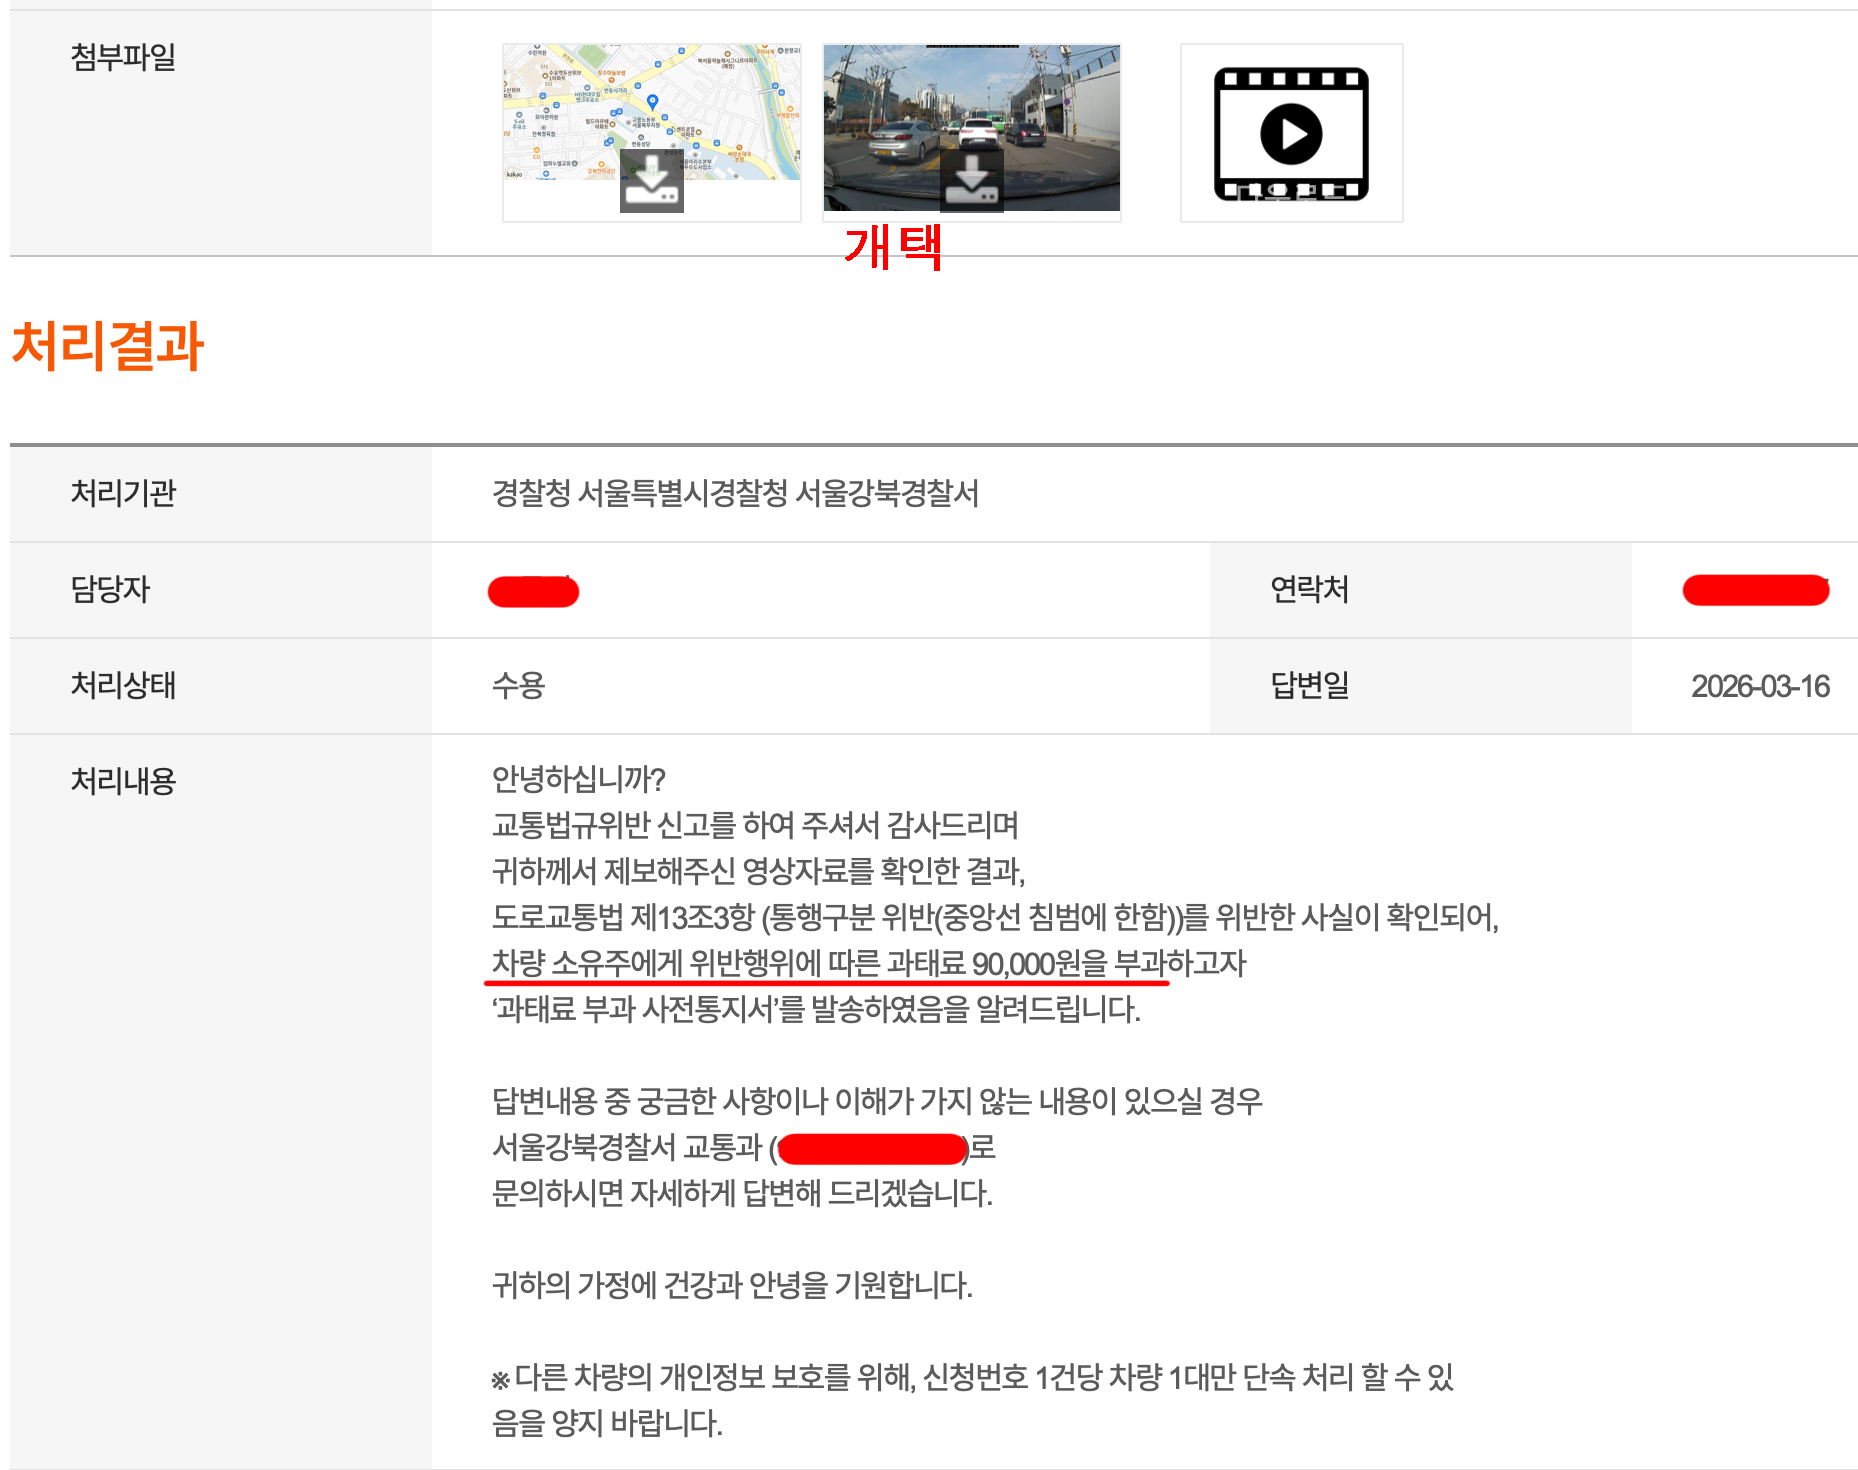Click line 귀하께서 제보해주신 영상자료를 확인한 결과

click(758, 871)
